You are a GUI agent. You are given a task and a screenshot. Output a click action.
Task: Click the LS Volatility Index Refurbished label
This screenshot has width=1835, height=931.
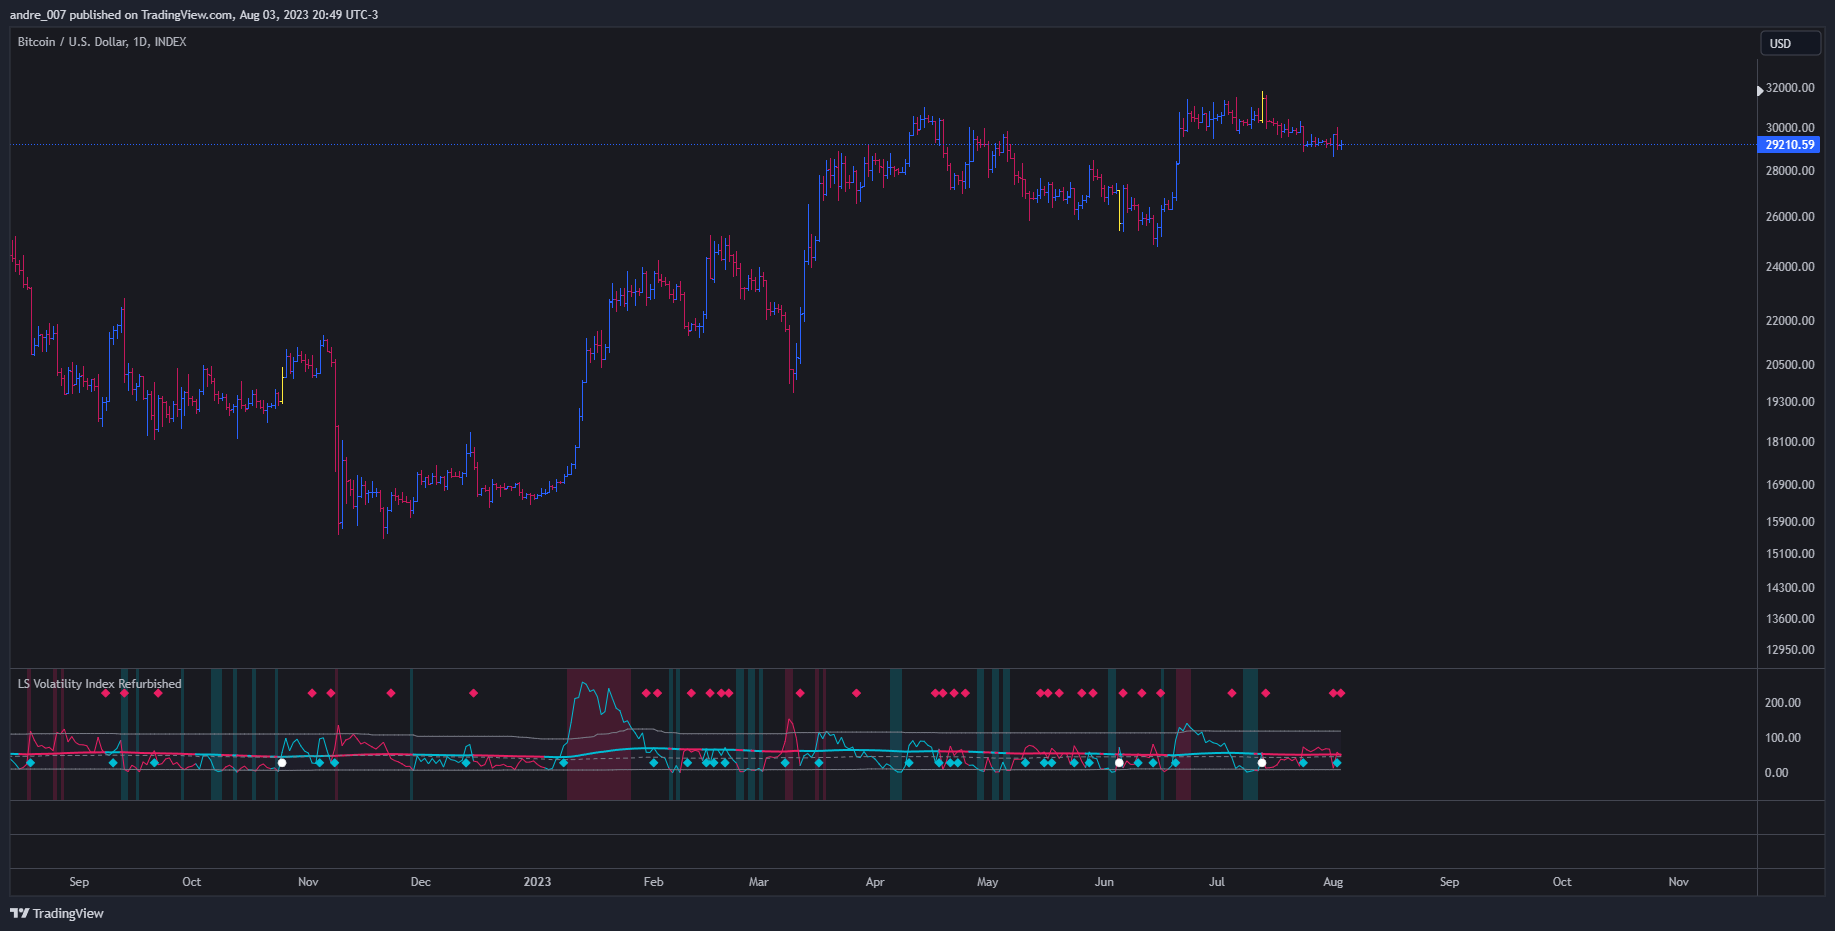point(100,684)
